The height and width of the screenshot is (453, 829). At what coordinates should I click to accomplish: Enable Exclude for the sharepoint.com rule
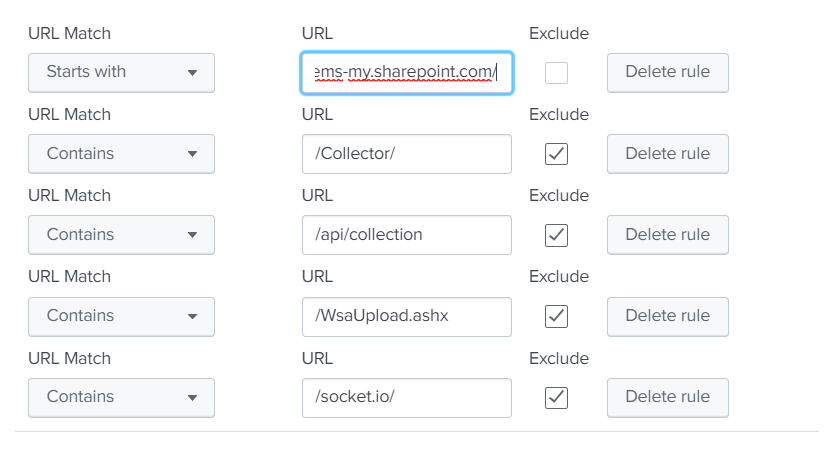557,72
